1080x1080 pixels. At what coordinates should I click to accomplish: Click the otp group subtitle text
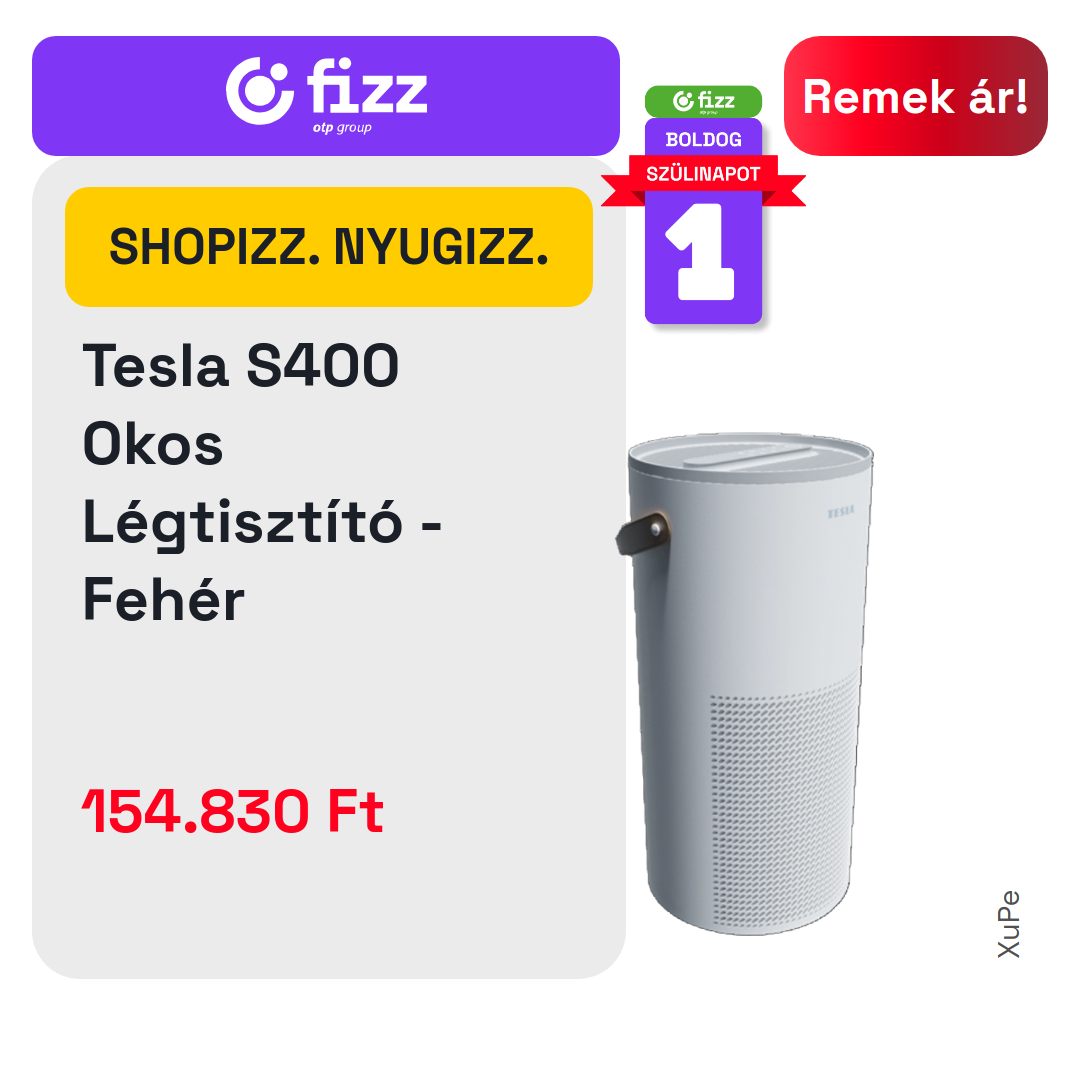pos(342,127)
